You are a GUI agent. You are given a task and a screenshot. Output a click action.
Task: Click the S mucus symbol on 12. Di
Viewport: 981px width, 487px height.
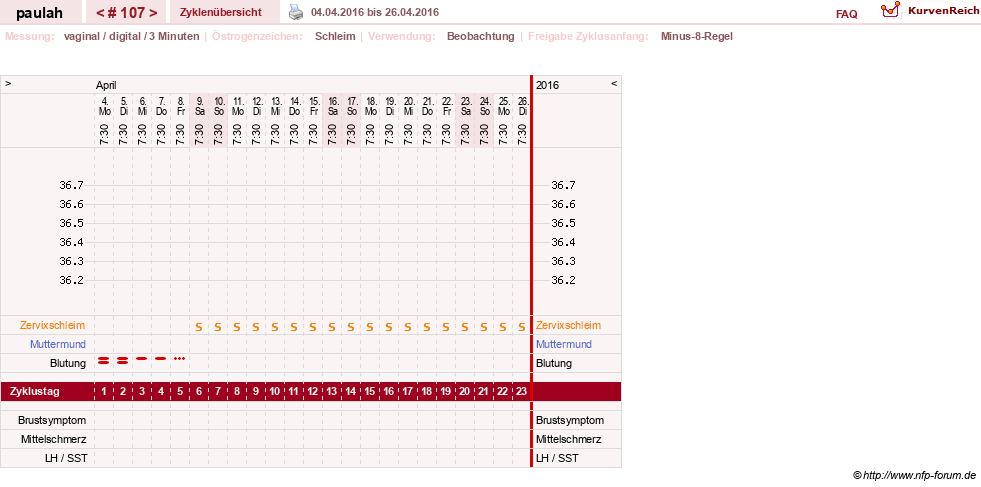coord(256,326)
